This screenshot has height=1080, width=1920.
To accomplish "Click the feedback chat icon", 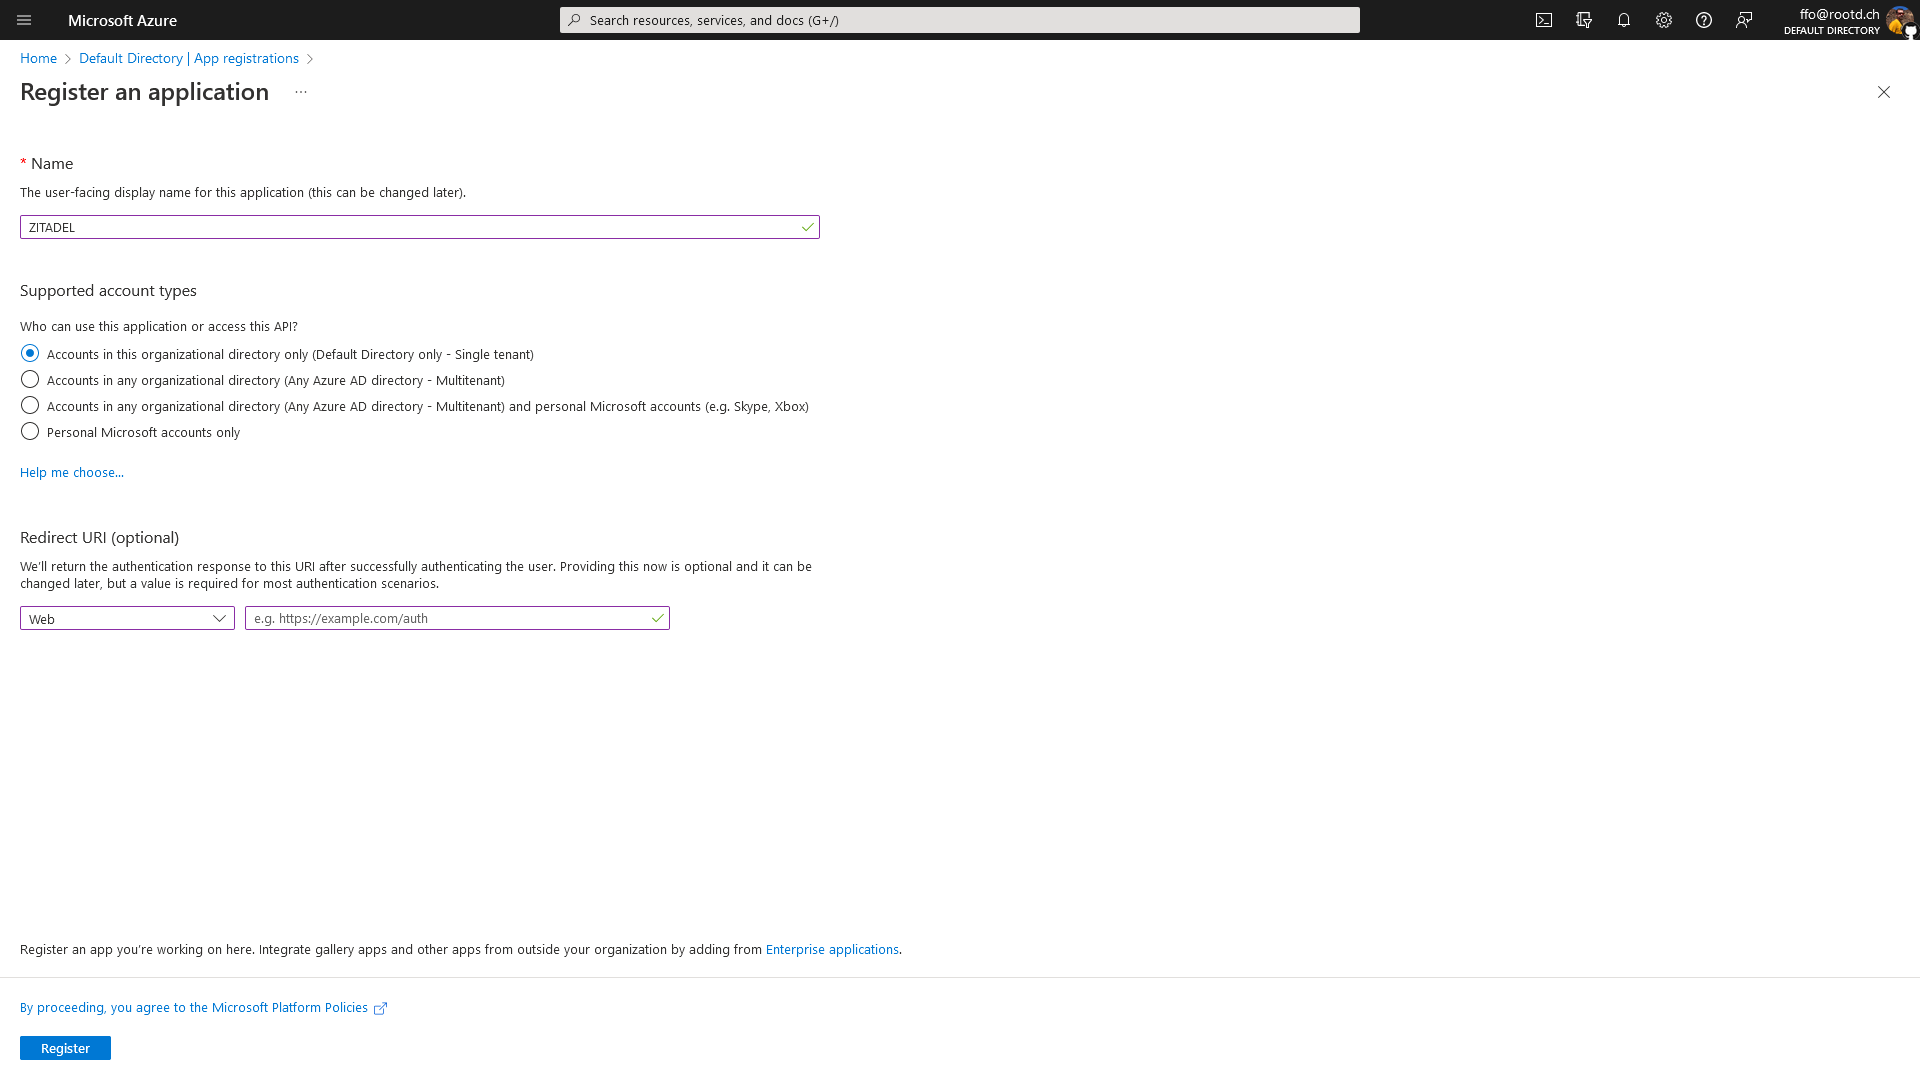I will [1745, 20].
